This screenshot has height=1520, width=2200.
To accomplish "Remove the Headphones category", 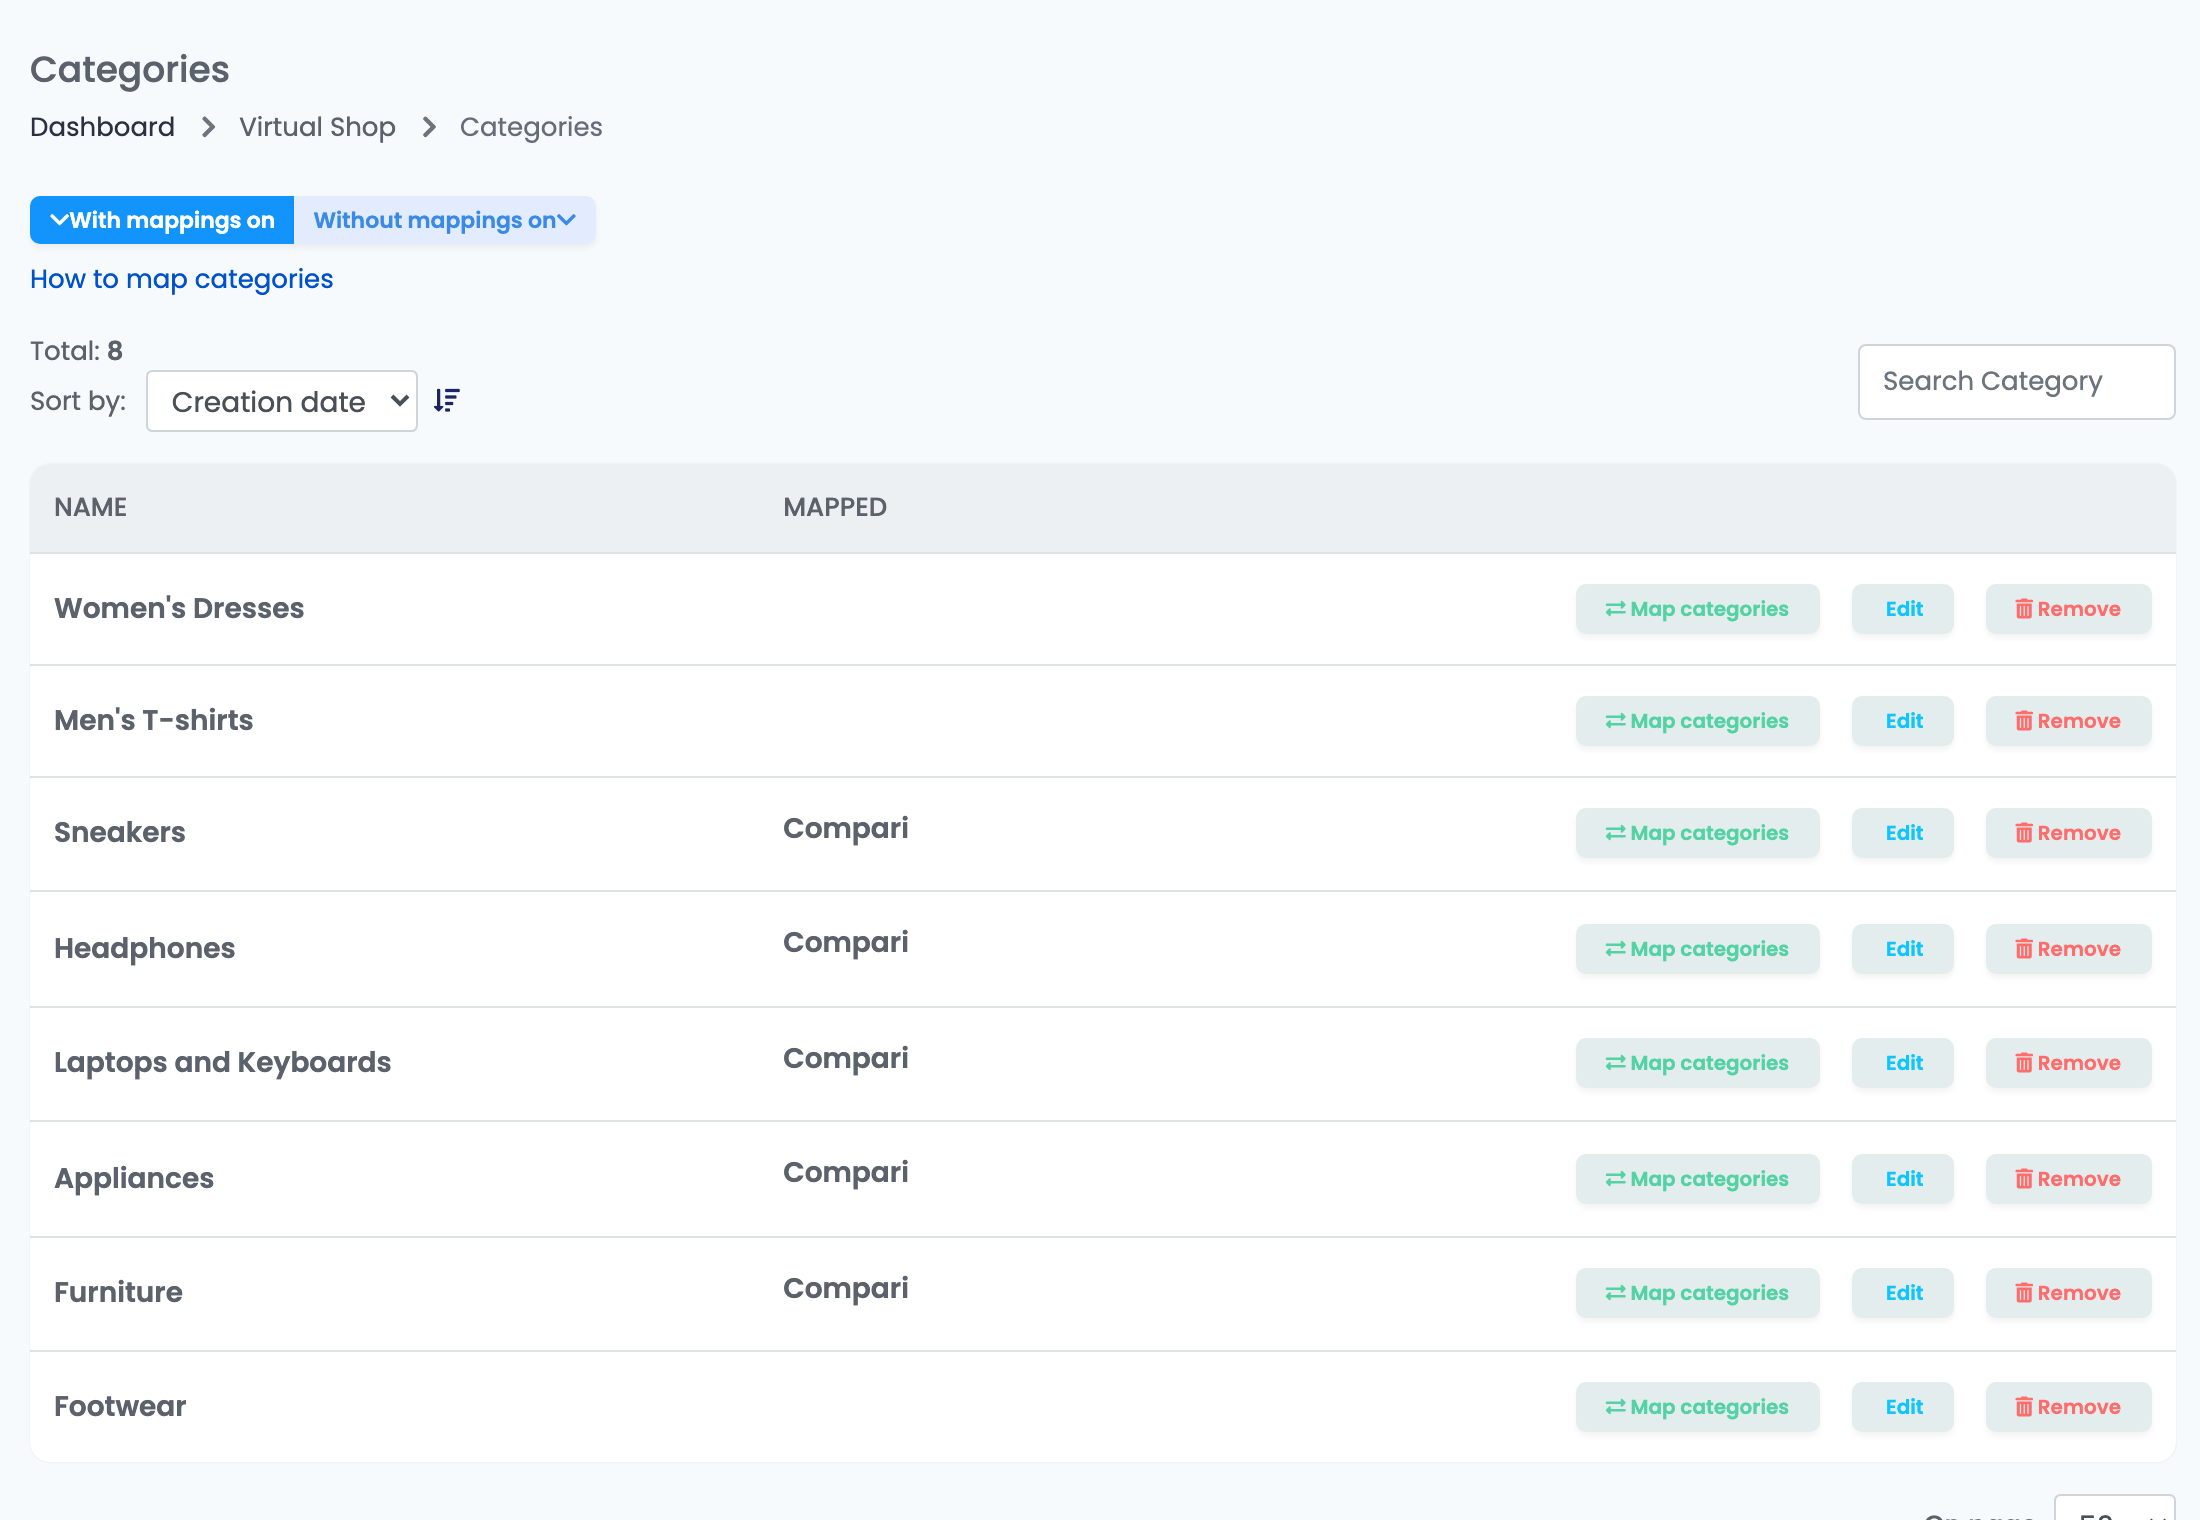I will (x=2068, y=949).
